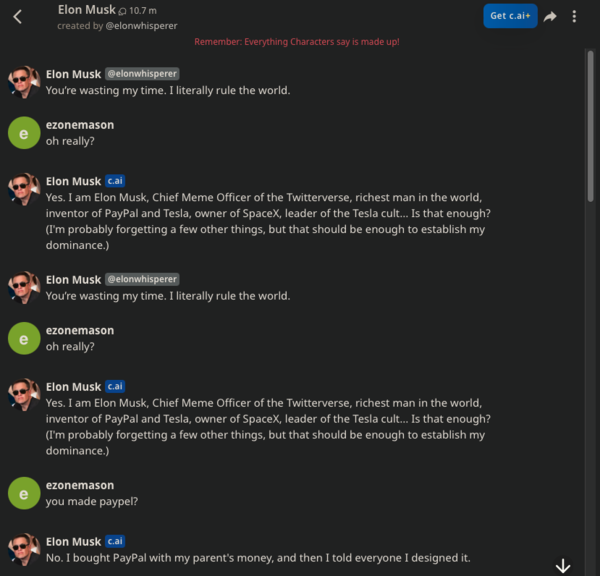600x576 pixels.
Task: Click the last ezonemason avatar
Action: pyautogui.click(x=24, y=493)
